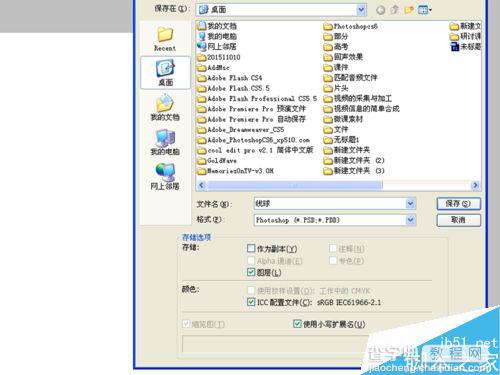Select the 匹配音频文件 folder

coord(350,78)
